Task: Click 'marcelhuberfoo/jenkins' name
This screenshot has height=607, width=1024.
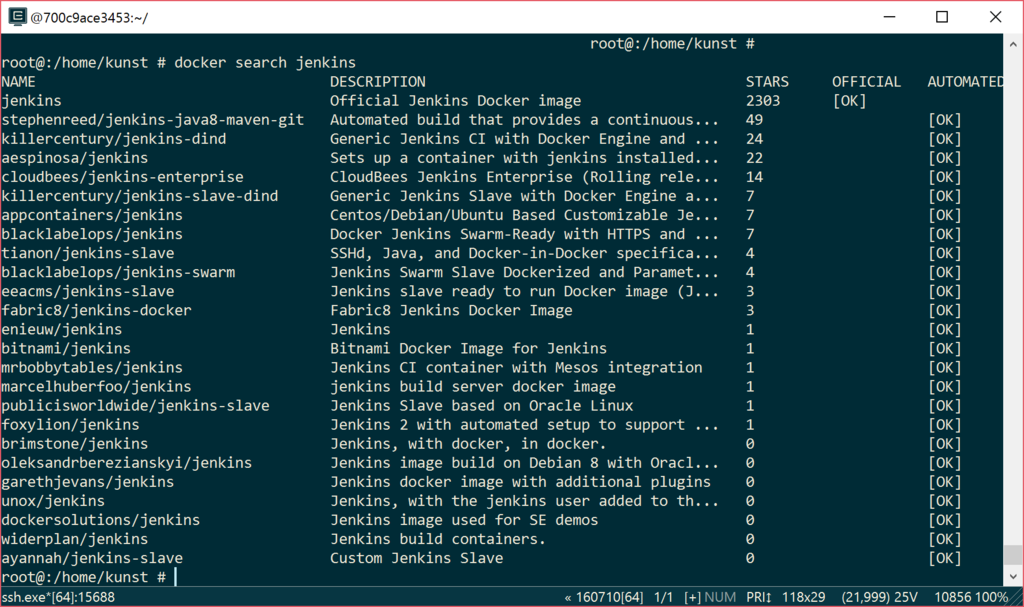Action: 96,386
